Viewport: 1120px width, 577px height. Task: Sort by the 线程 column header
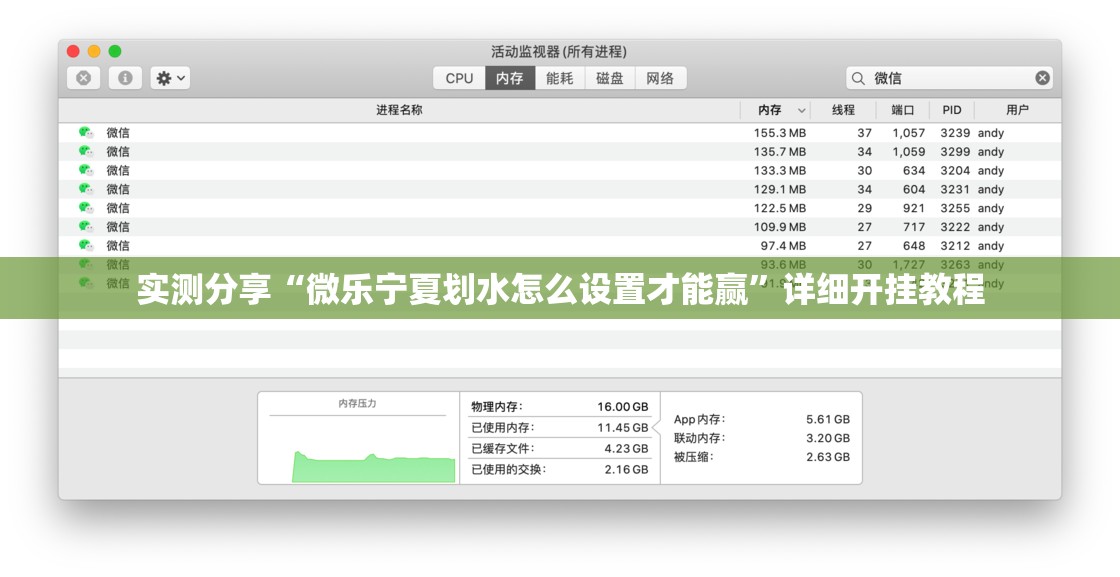point(843,110)
